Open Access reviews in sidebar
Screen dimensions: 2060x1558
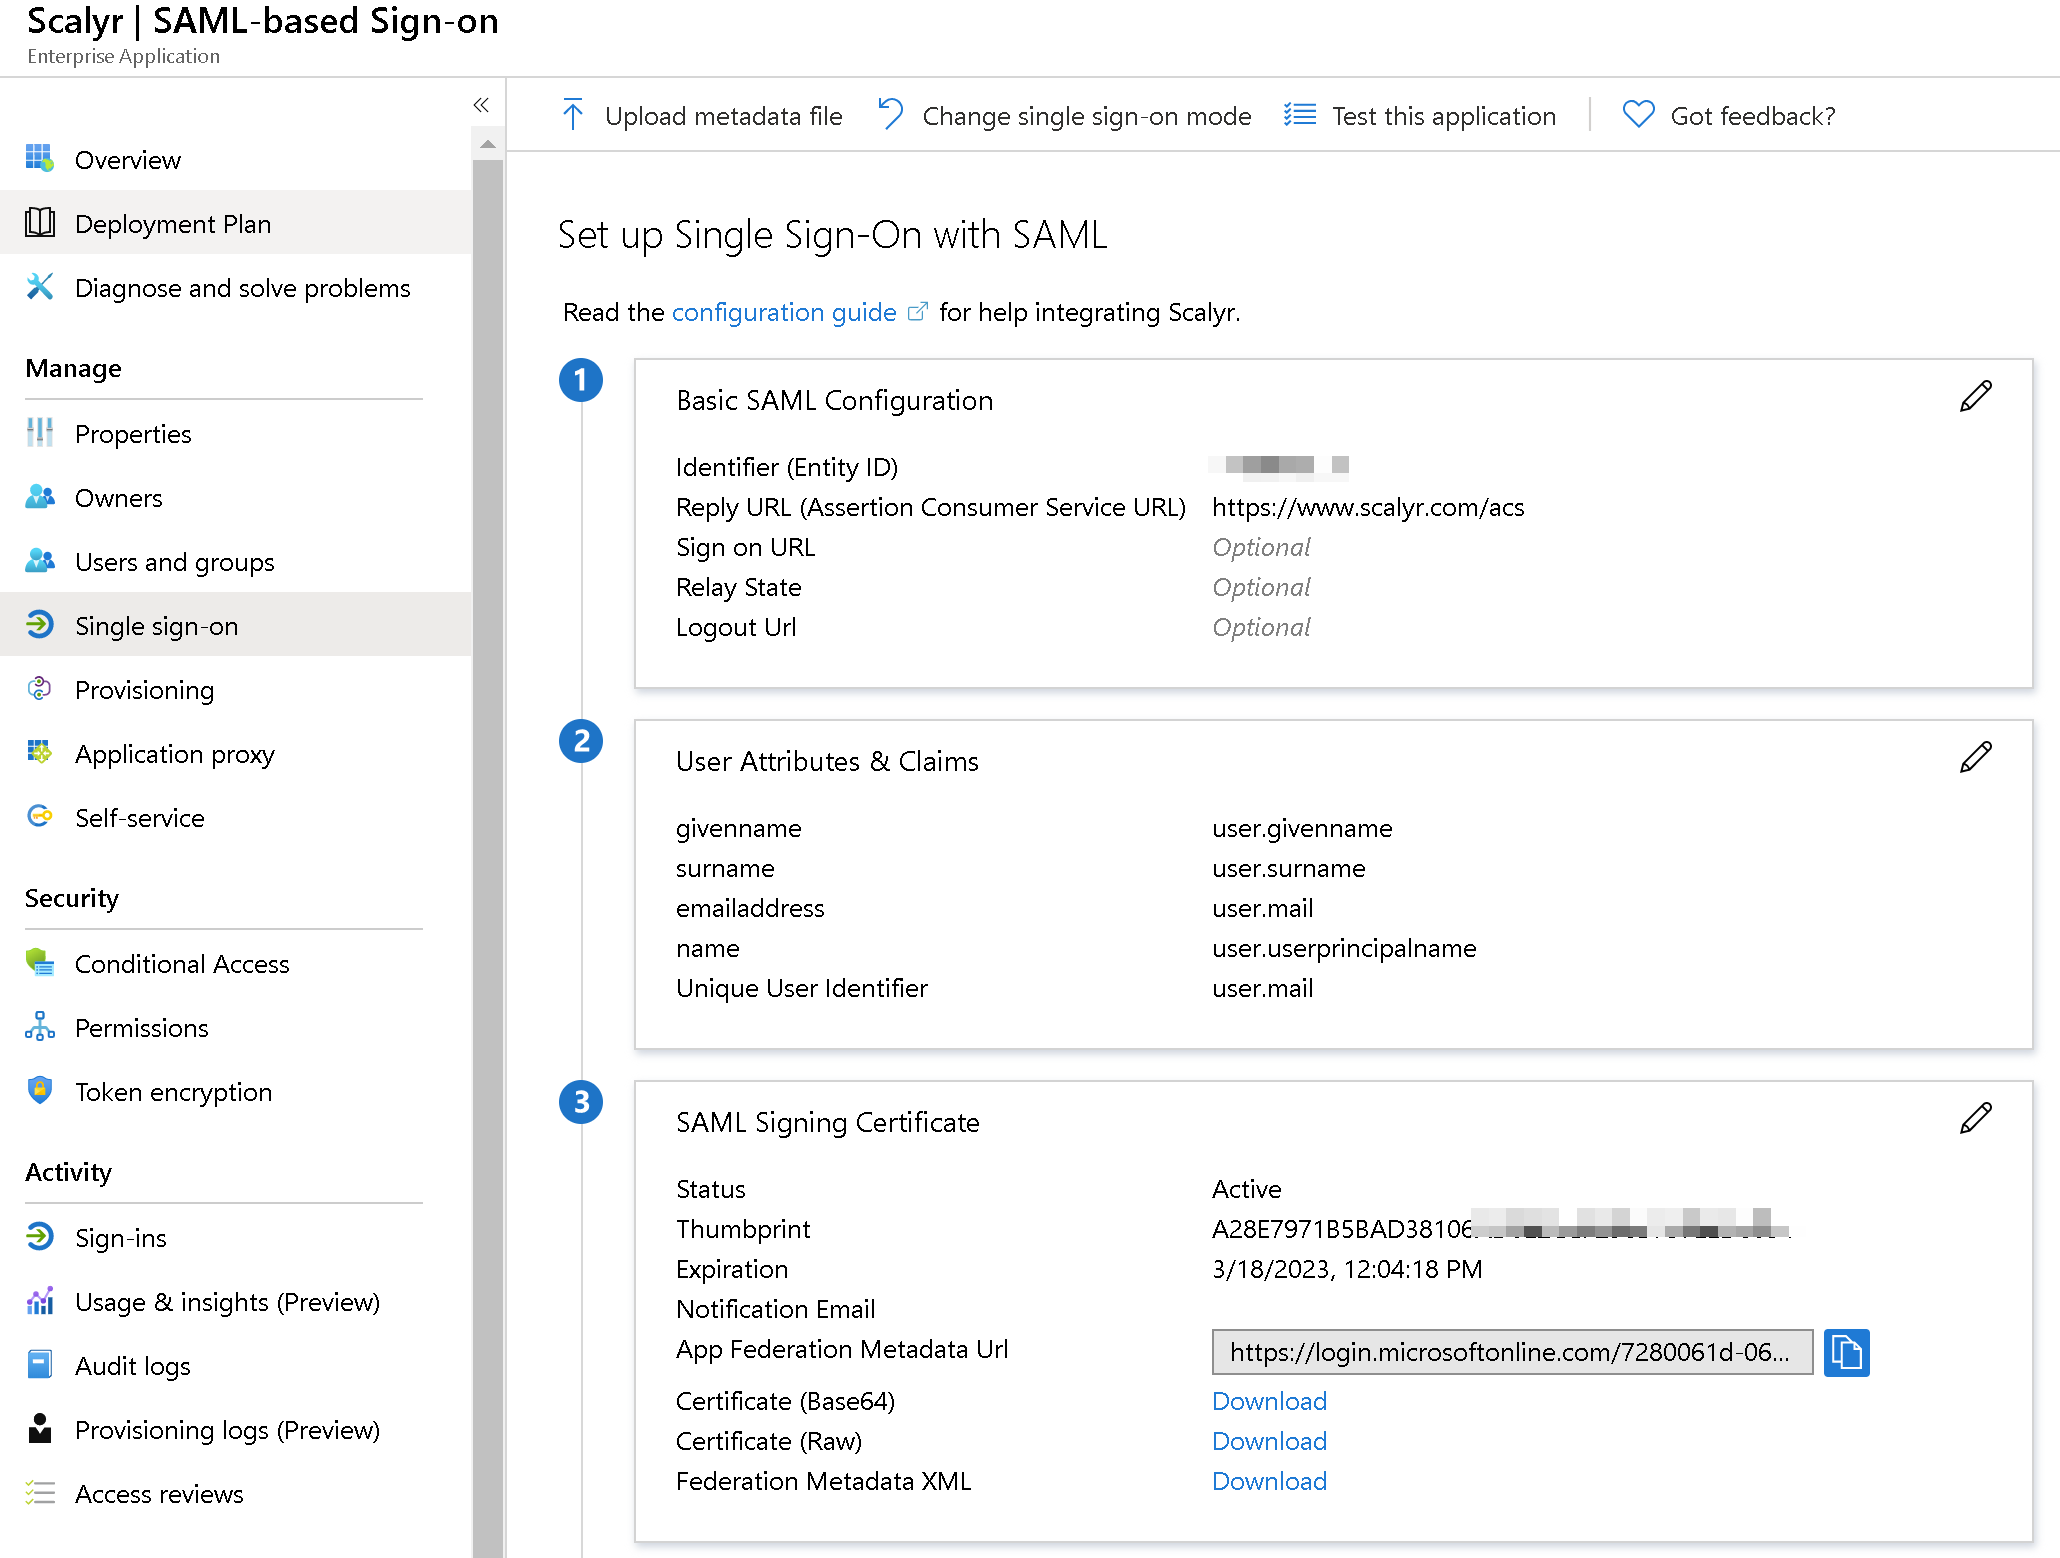pyautogui.click(x=236, y=1494)
